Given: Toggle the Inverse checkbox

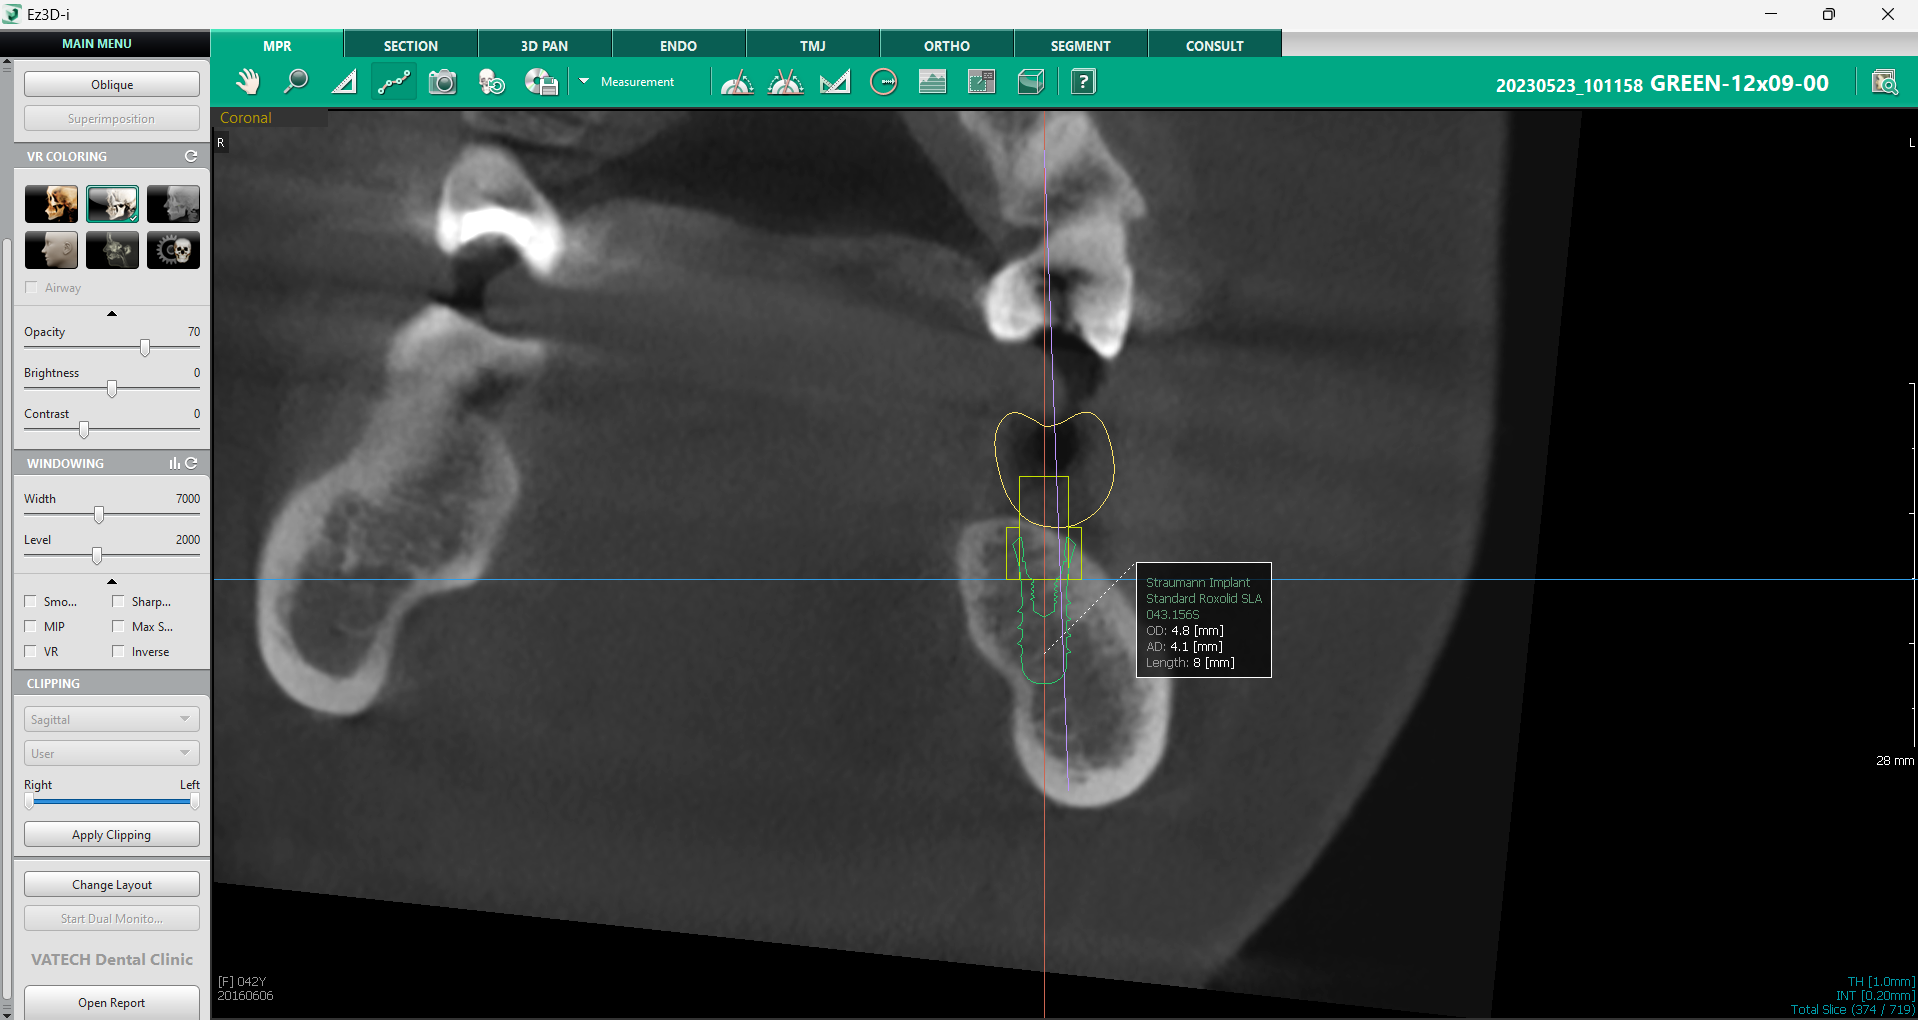Looking at the screenshot, I should 119,652.
